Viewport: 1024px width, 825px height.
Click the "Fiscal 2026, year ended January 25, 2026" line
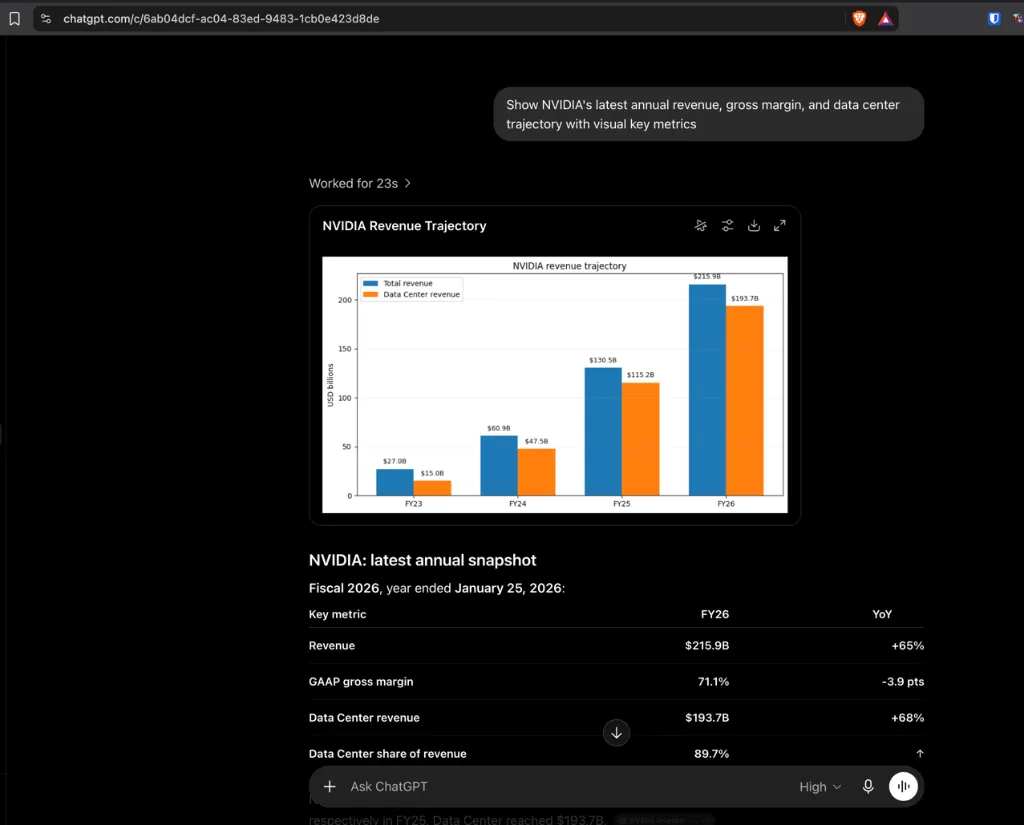437,588
